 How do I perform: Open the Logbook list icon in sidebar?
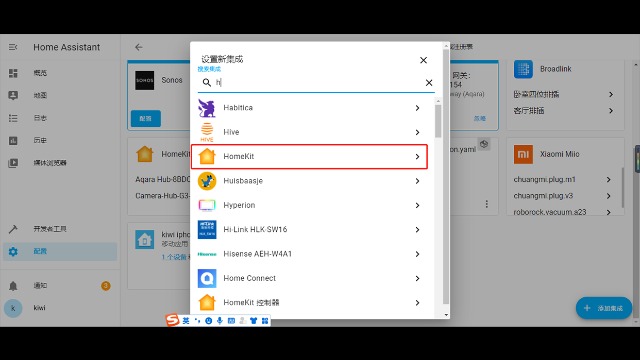pos(13,118)
